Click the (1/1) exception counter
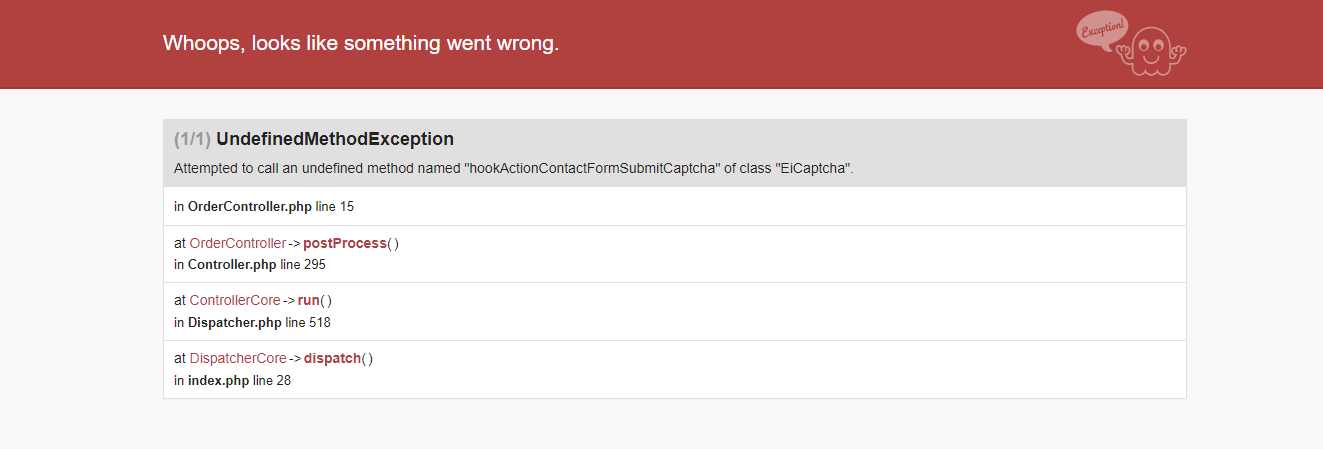 point(192,139)
